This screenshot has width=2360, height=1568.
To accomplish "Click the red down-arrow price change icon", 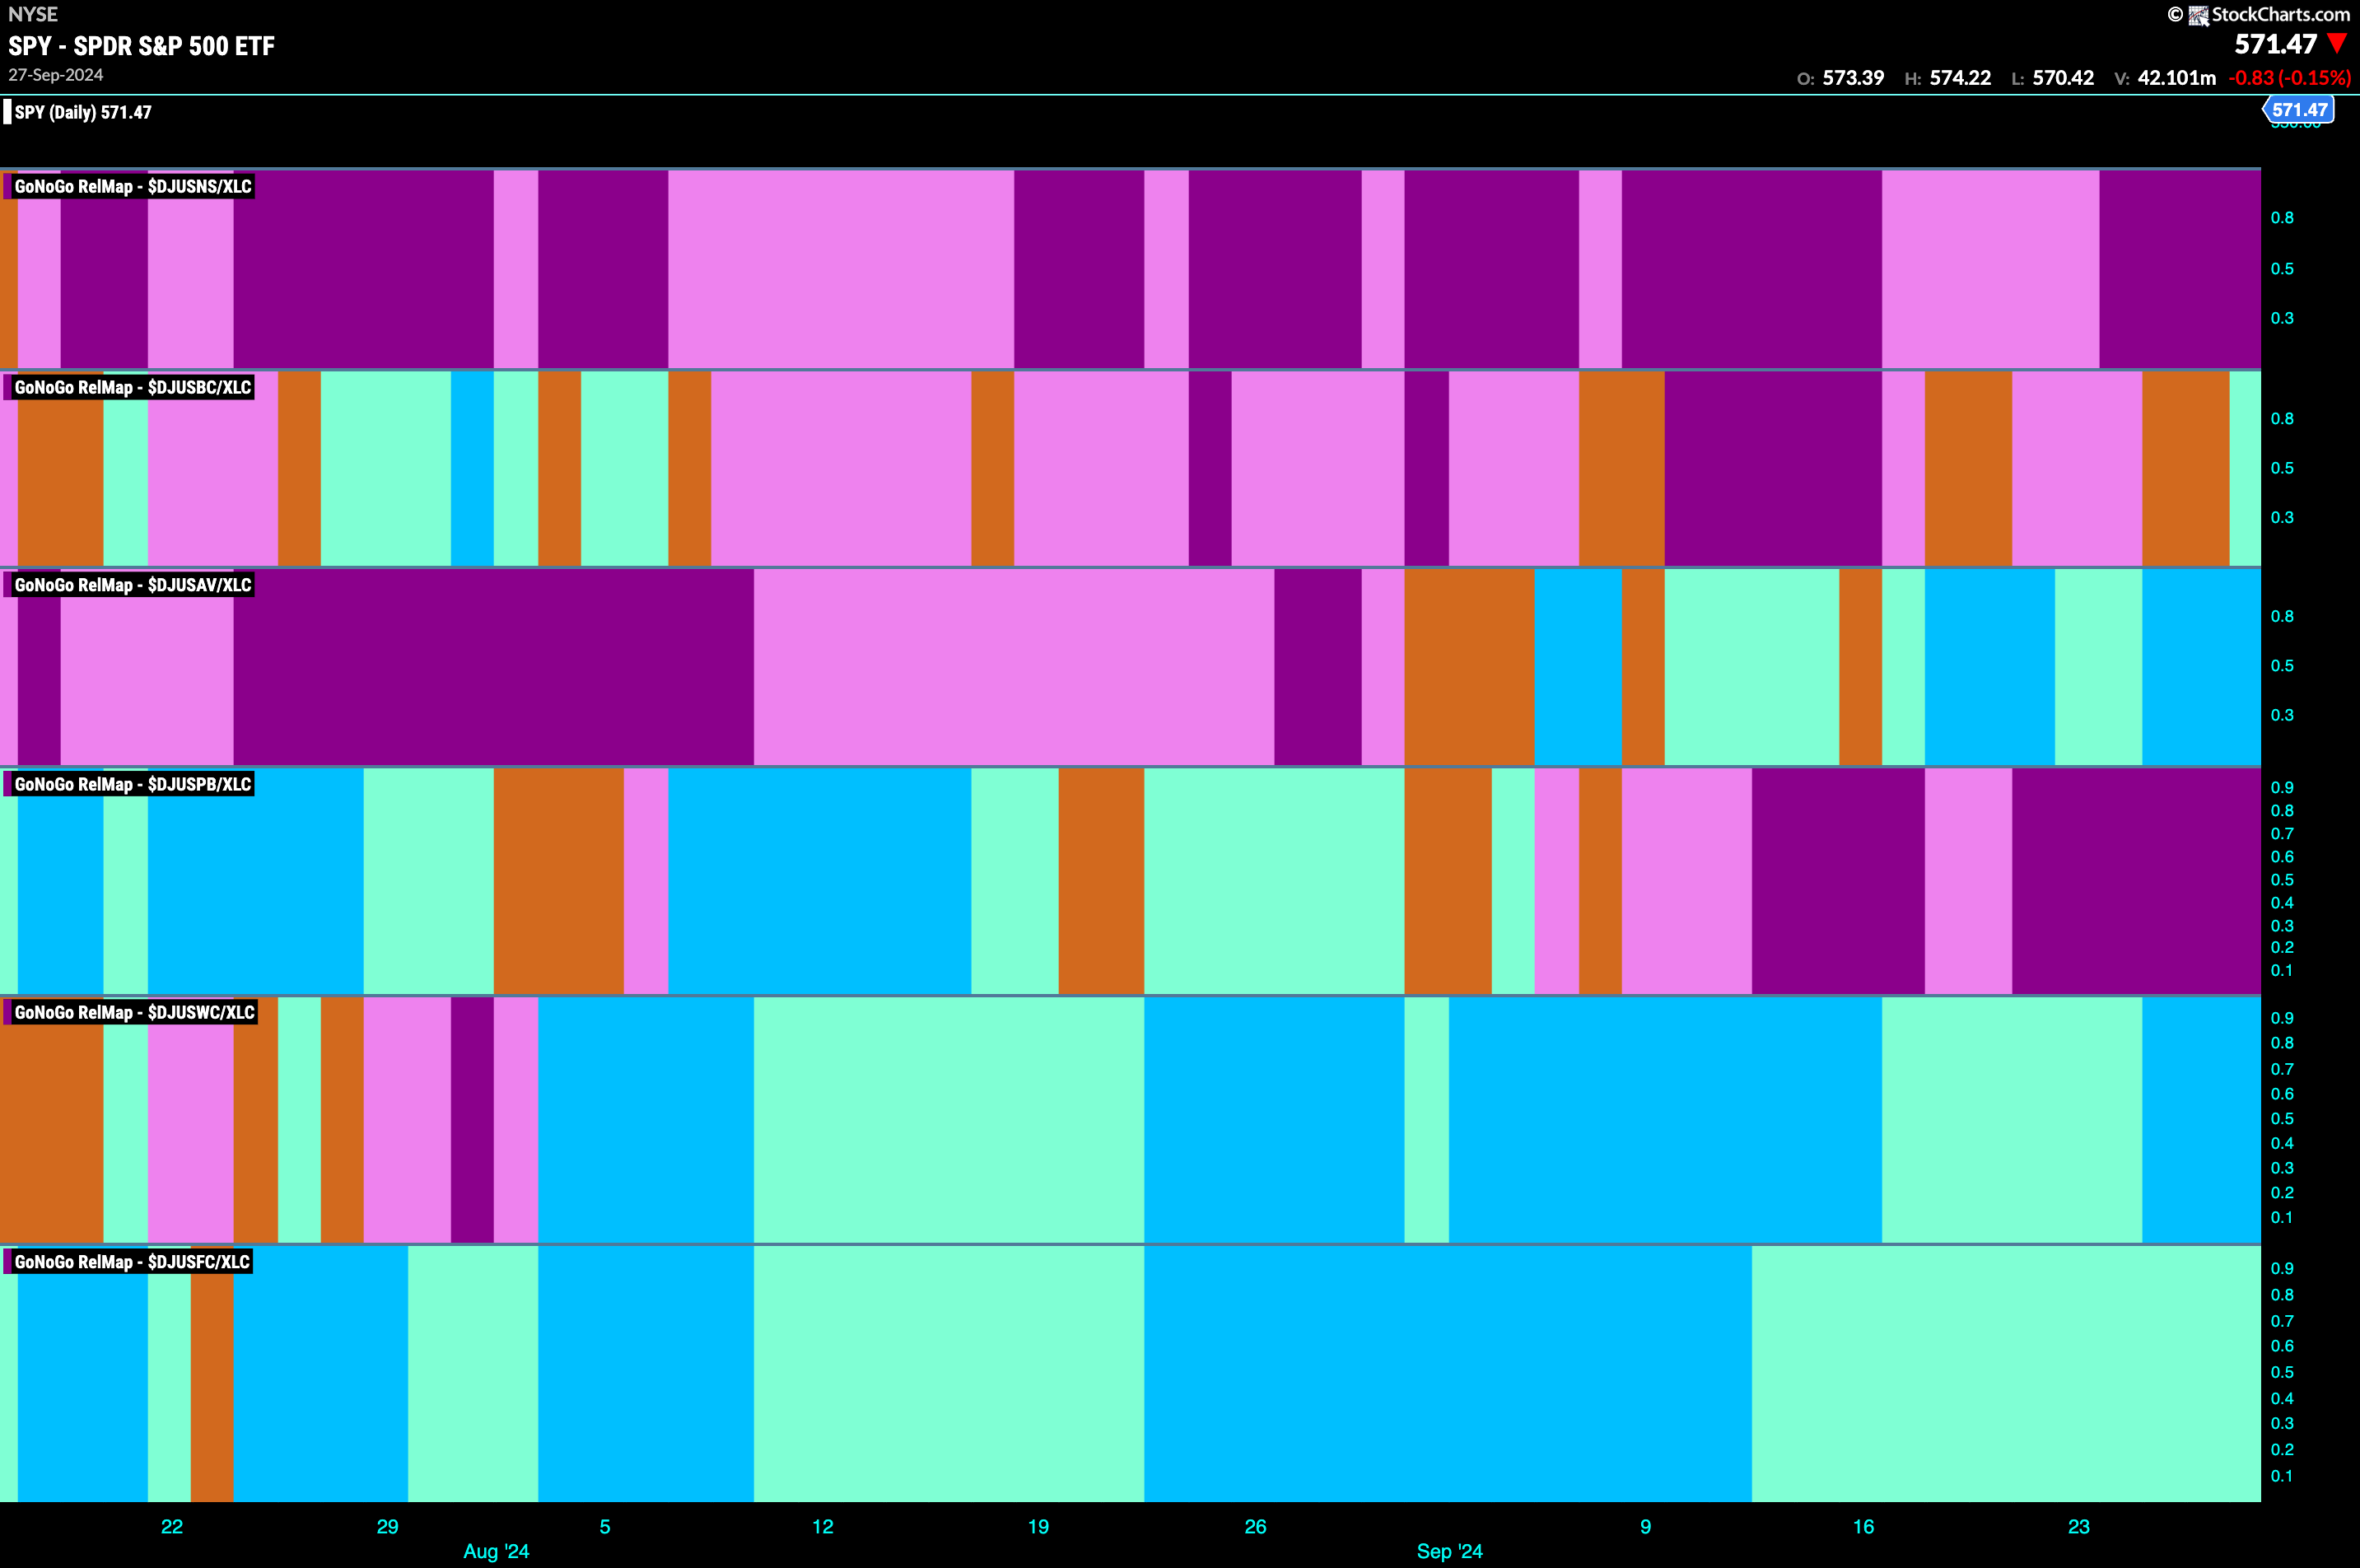I will 2337,44.
